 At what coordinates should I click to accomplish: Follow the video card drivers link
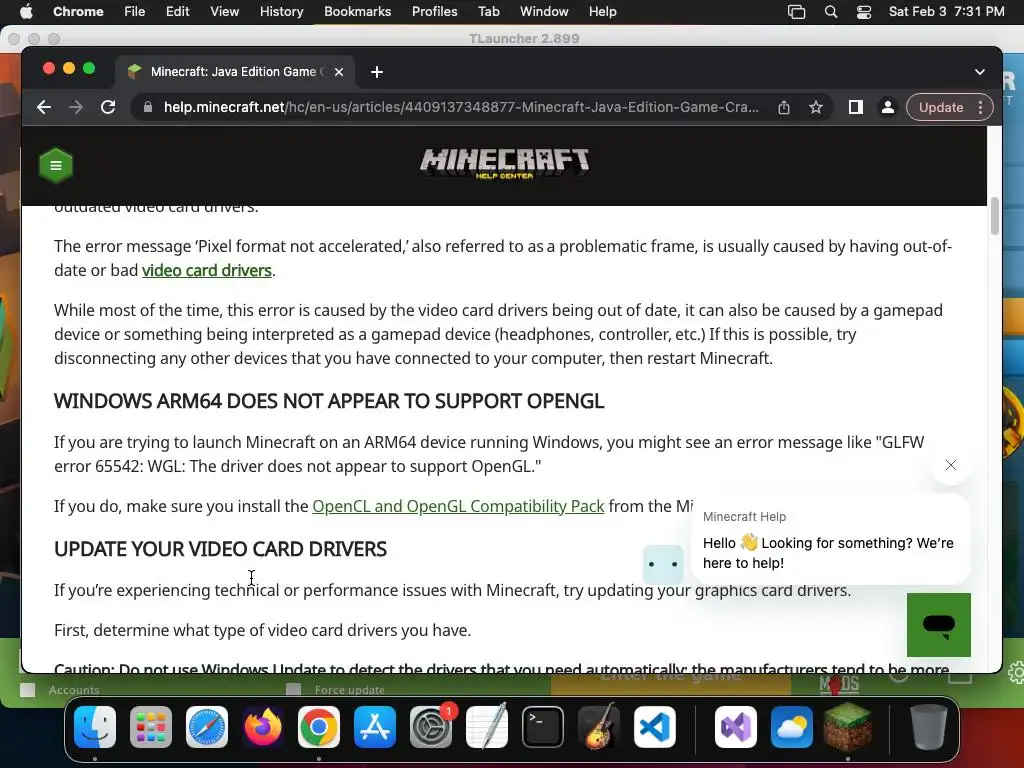coord(206,270)
